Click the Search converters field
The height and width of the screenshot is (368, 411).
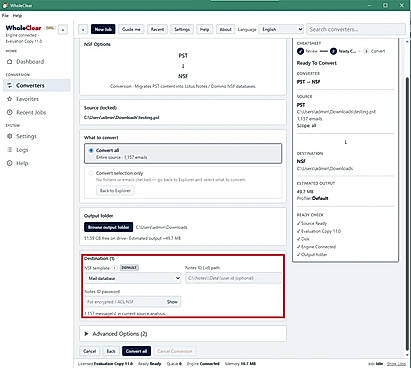(x=356, y=29)
